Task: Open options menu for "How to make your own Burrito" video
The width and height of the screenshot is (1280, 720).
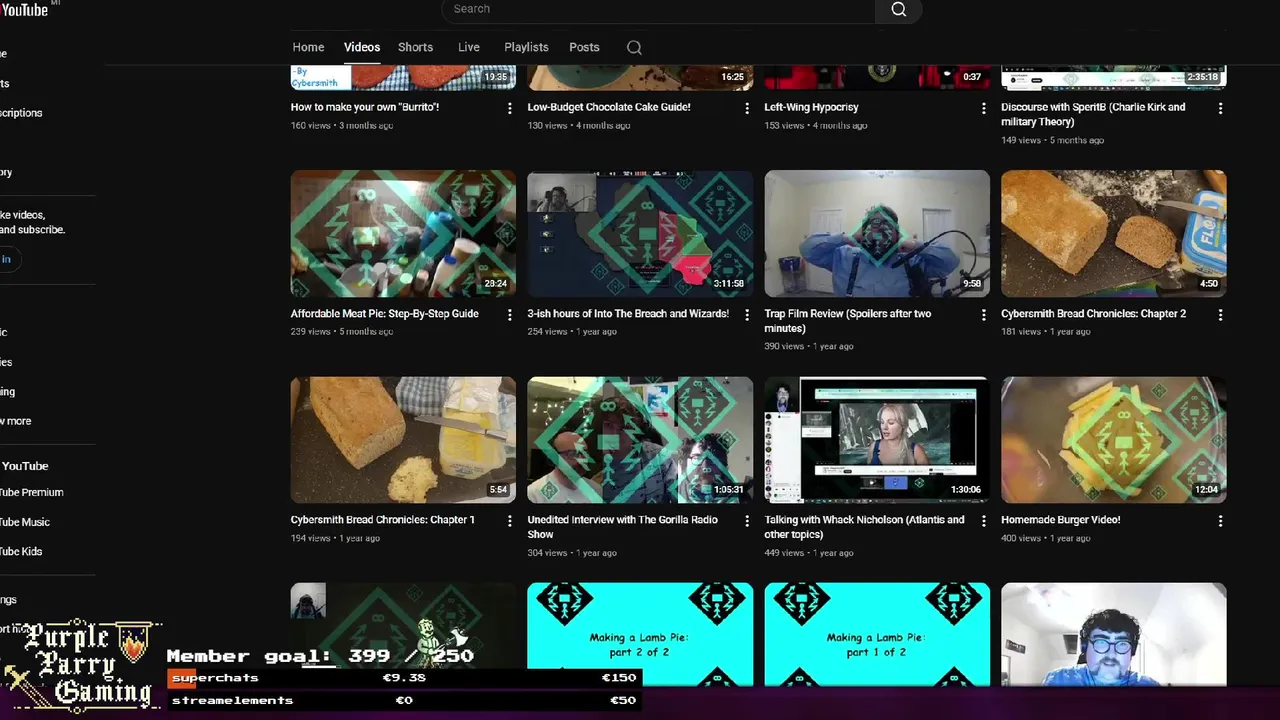Action: point(510,108)
